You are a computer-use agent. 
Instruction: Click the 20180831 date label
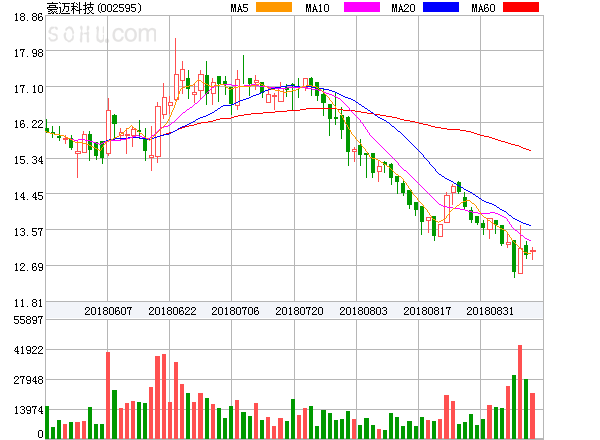tap(491, 311)
